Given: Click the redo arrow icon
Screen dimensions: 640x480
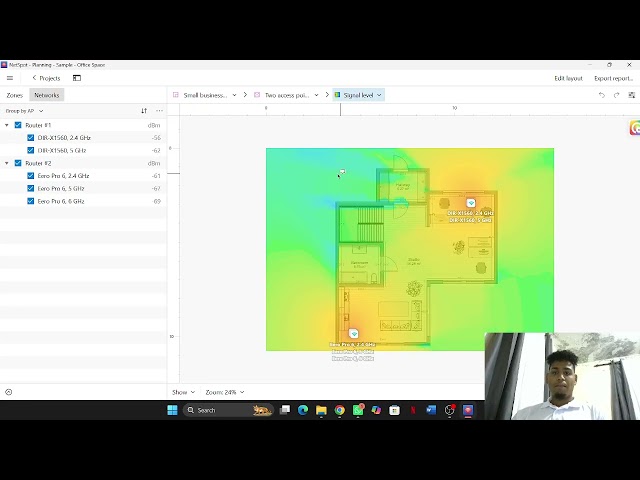Looking at the screenshot, I should point(616,95).
